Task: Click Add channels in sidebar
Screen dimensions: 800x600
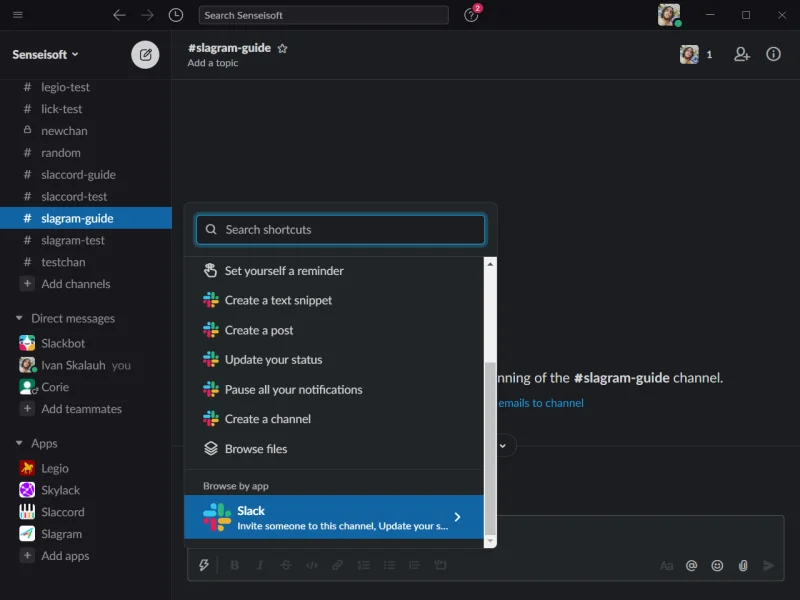Action: [76, 284]
